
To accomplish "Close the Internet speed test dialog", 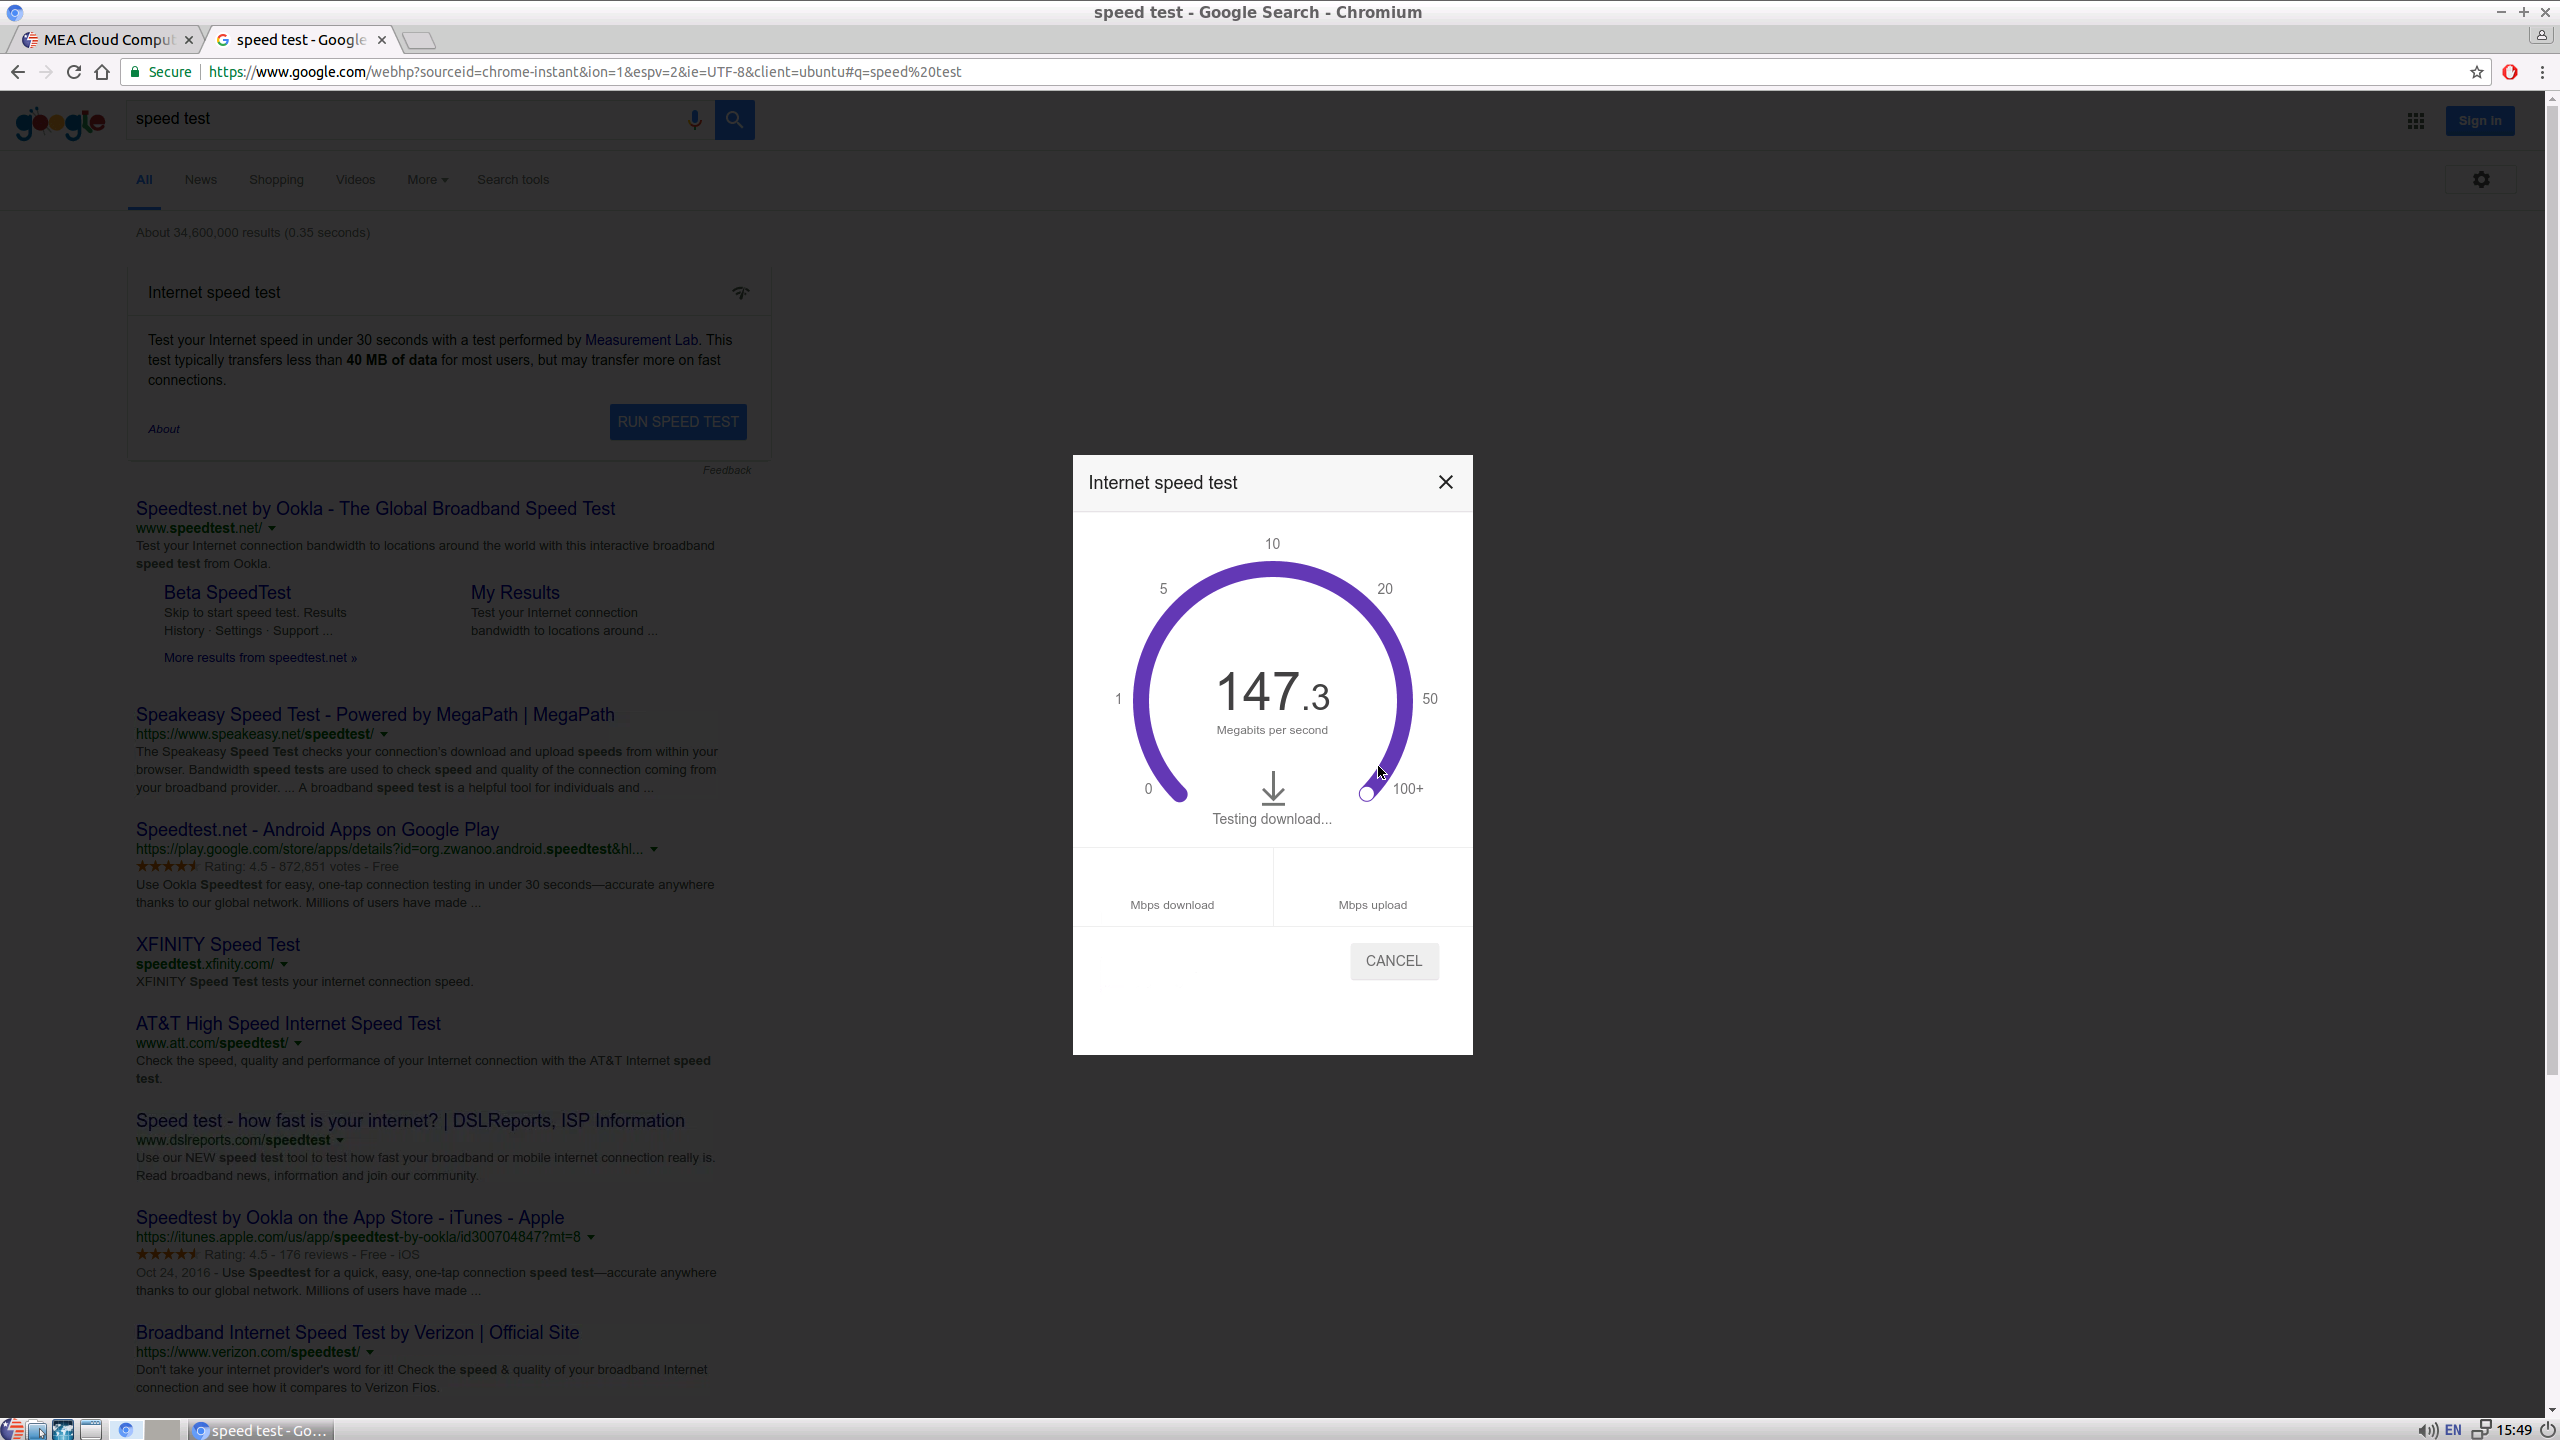I will [1445, 482].
